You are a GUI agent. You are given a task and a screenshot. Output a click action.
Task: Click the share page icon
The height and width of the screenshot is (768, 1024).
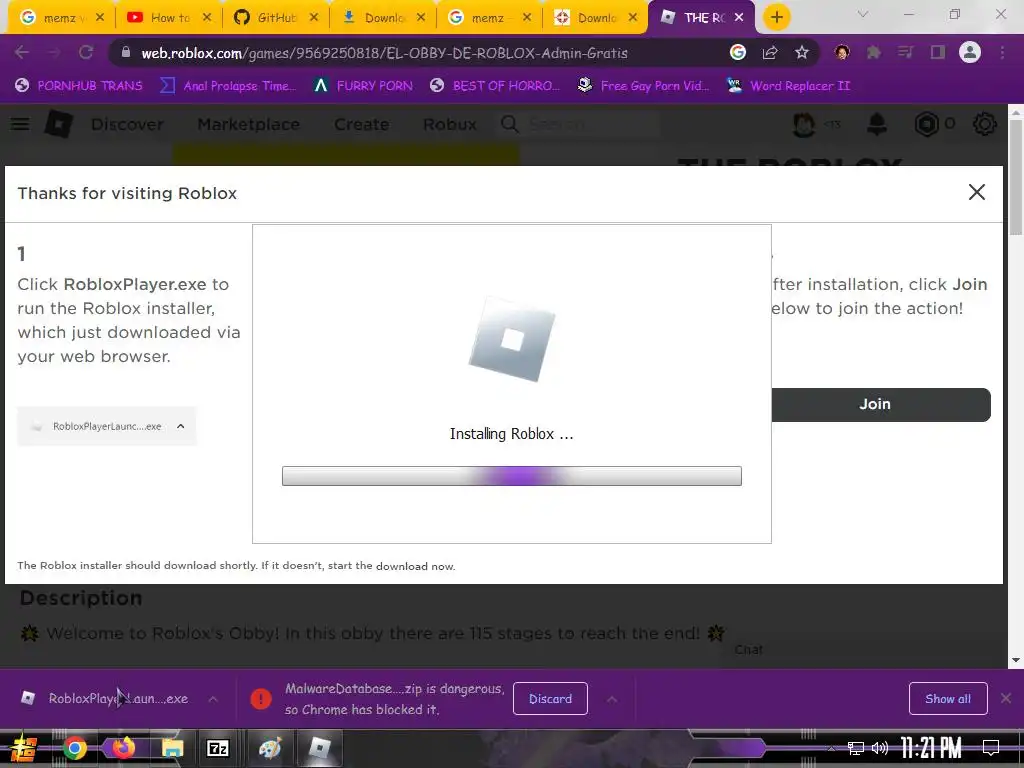click(x=770, y=53)
